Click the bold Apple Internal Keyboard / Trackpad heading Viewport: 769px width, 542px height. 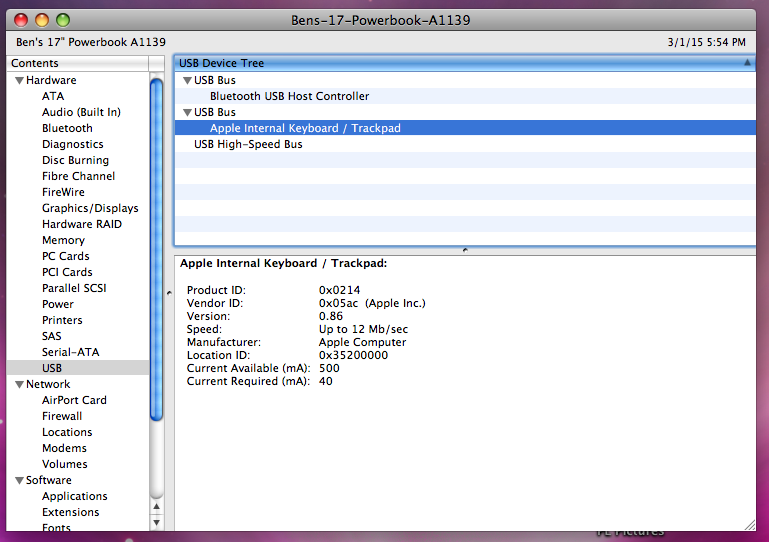(x=283, y=263)
